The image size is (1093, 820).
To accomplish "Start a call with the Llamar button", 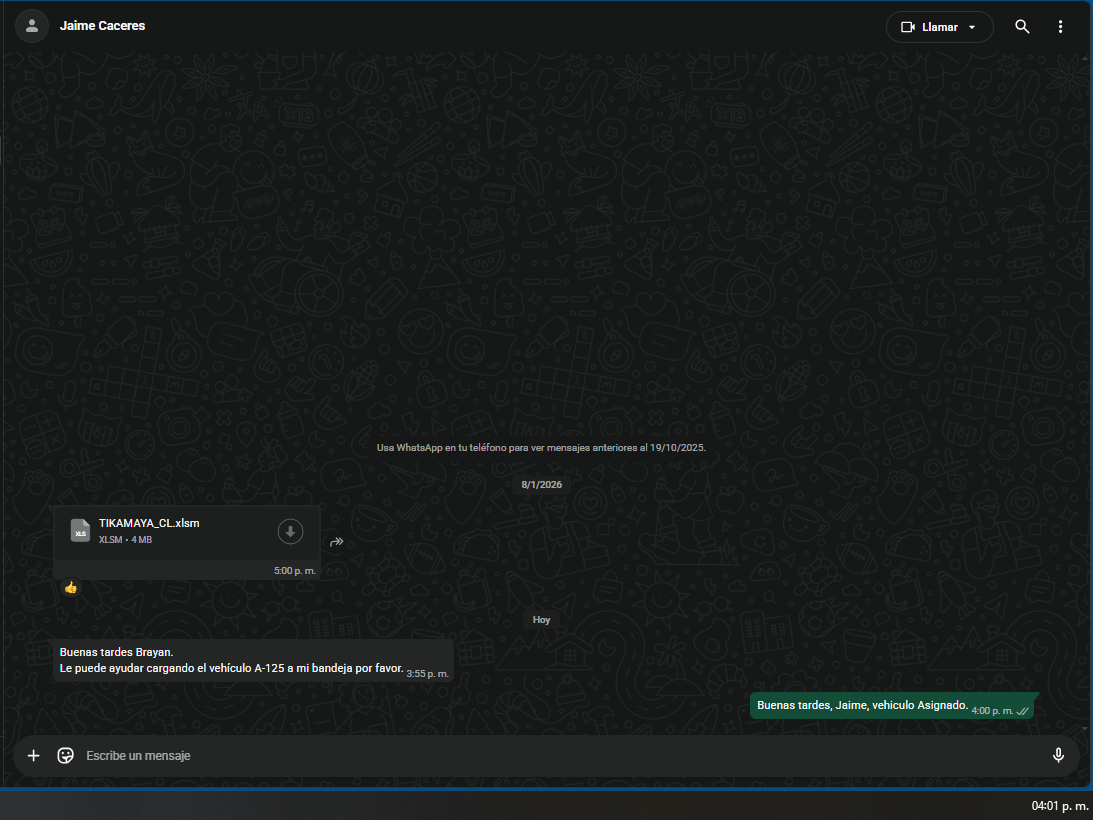I will coord(928,27).
